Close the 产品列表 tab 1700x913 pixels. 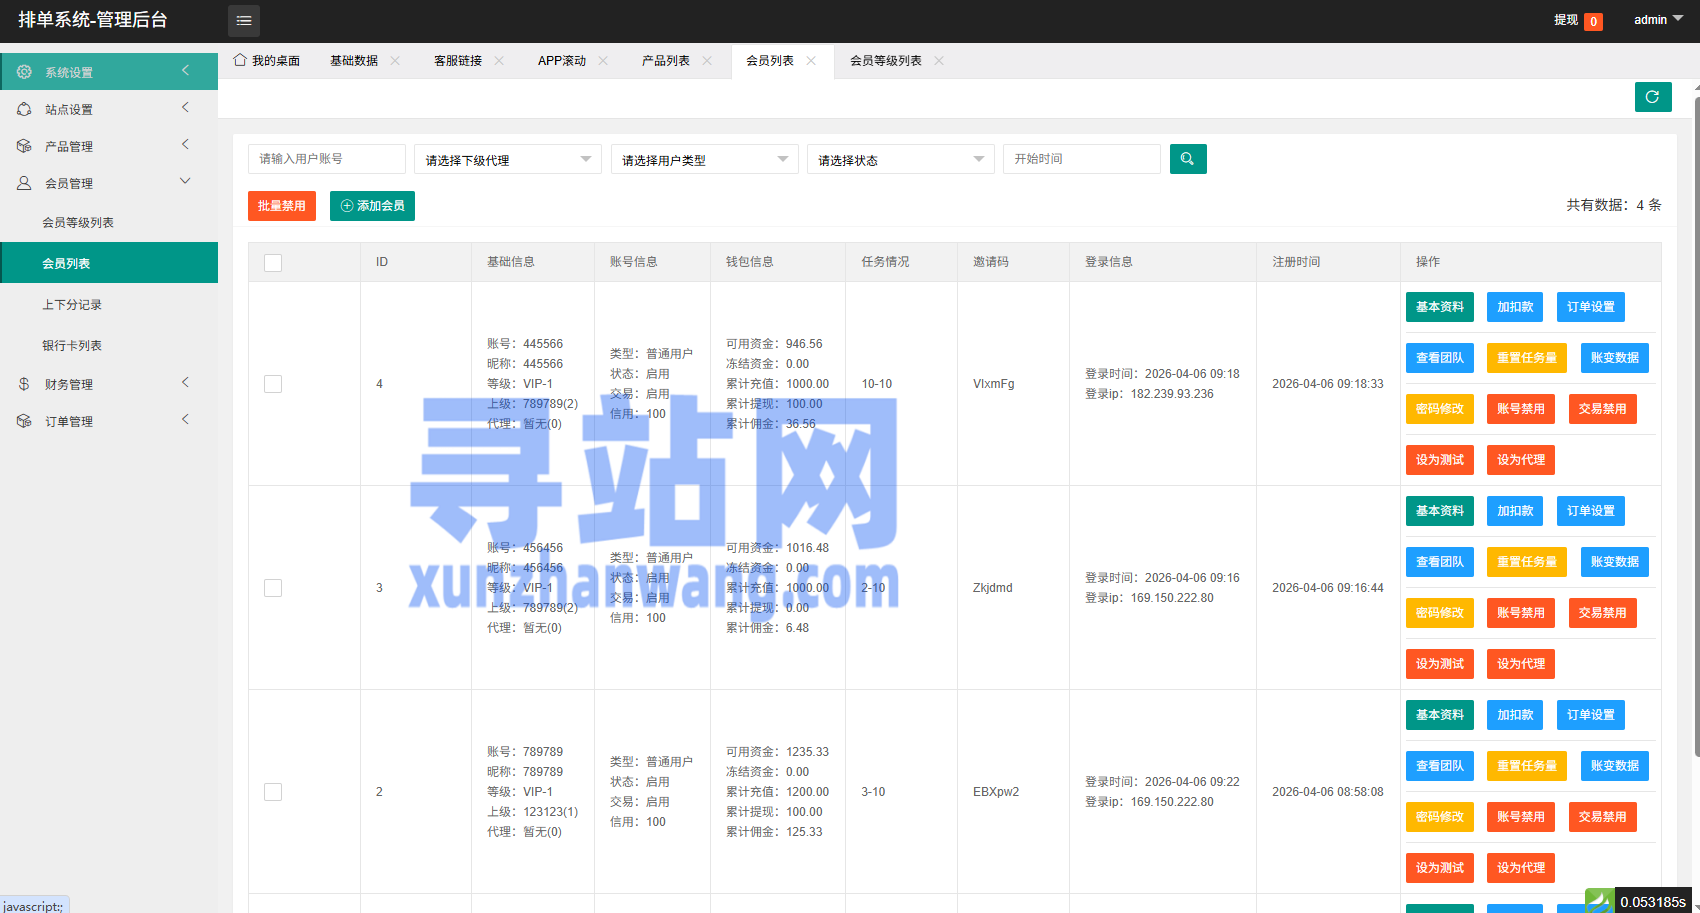tap(707, 61)
